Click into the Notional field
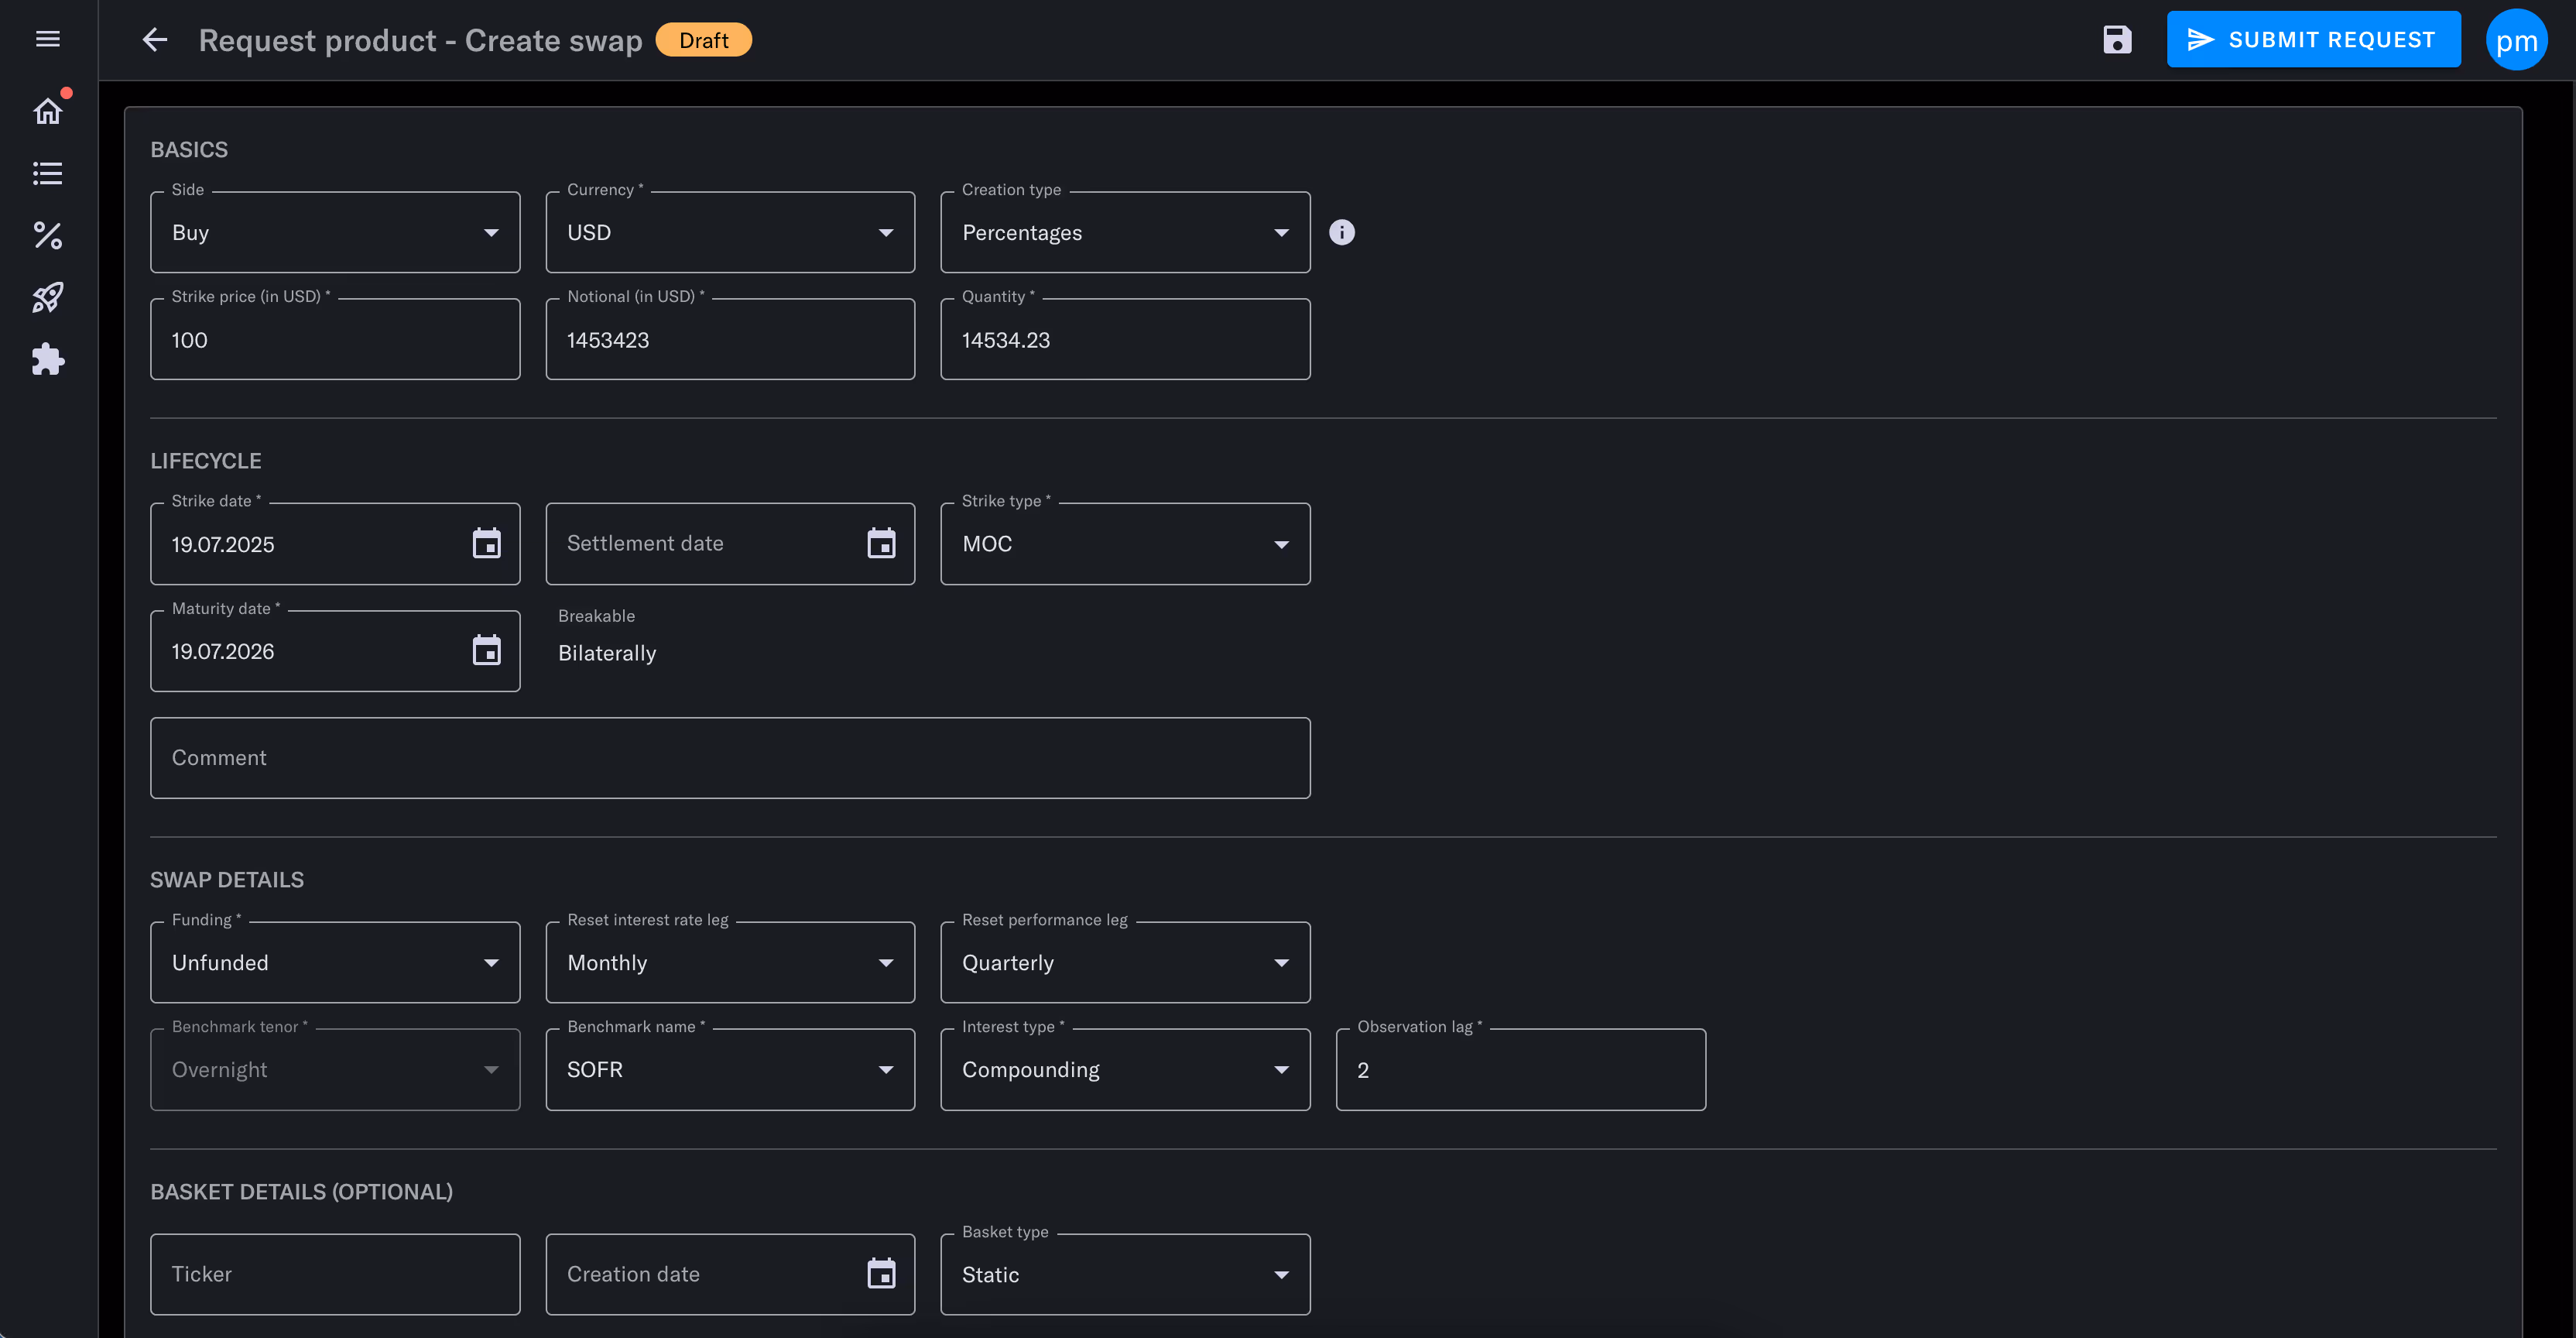The height and width of the screenshot is (1338, 2576). [730, 339]
